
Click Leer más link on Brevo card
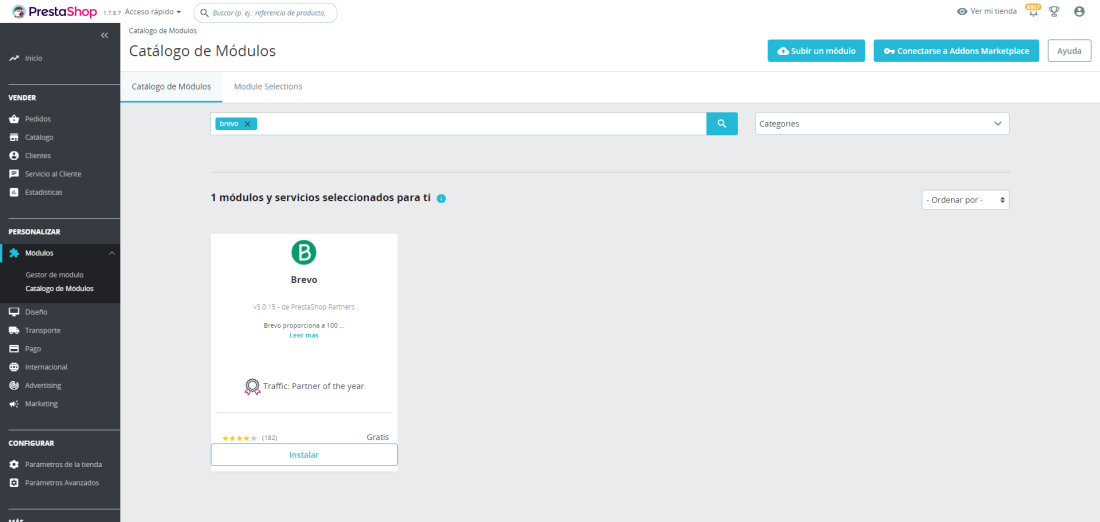pos(304,335)
